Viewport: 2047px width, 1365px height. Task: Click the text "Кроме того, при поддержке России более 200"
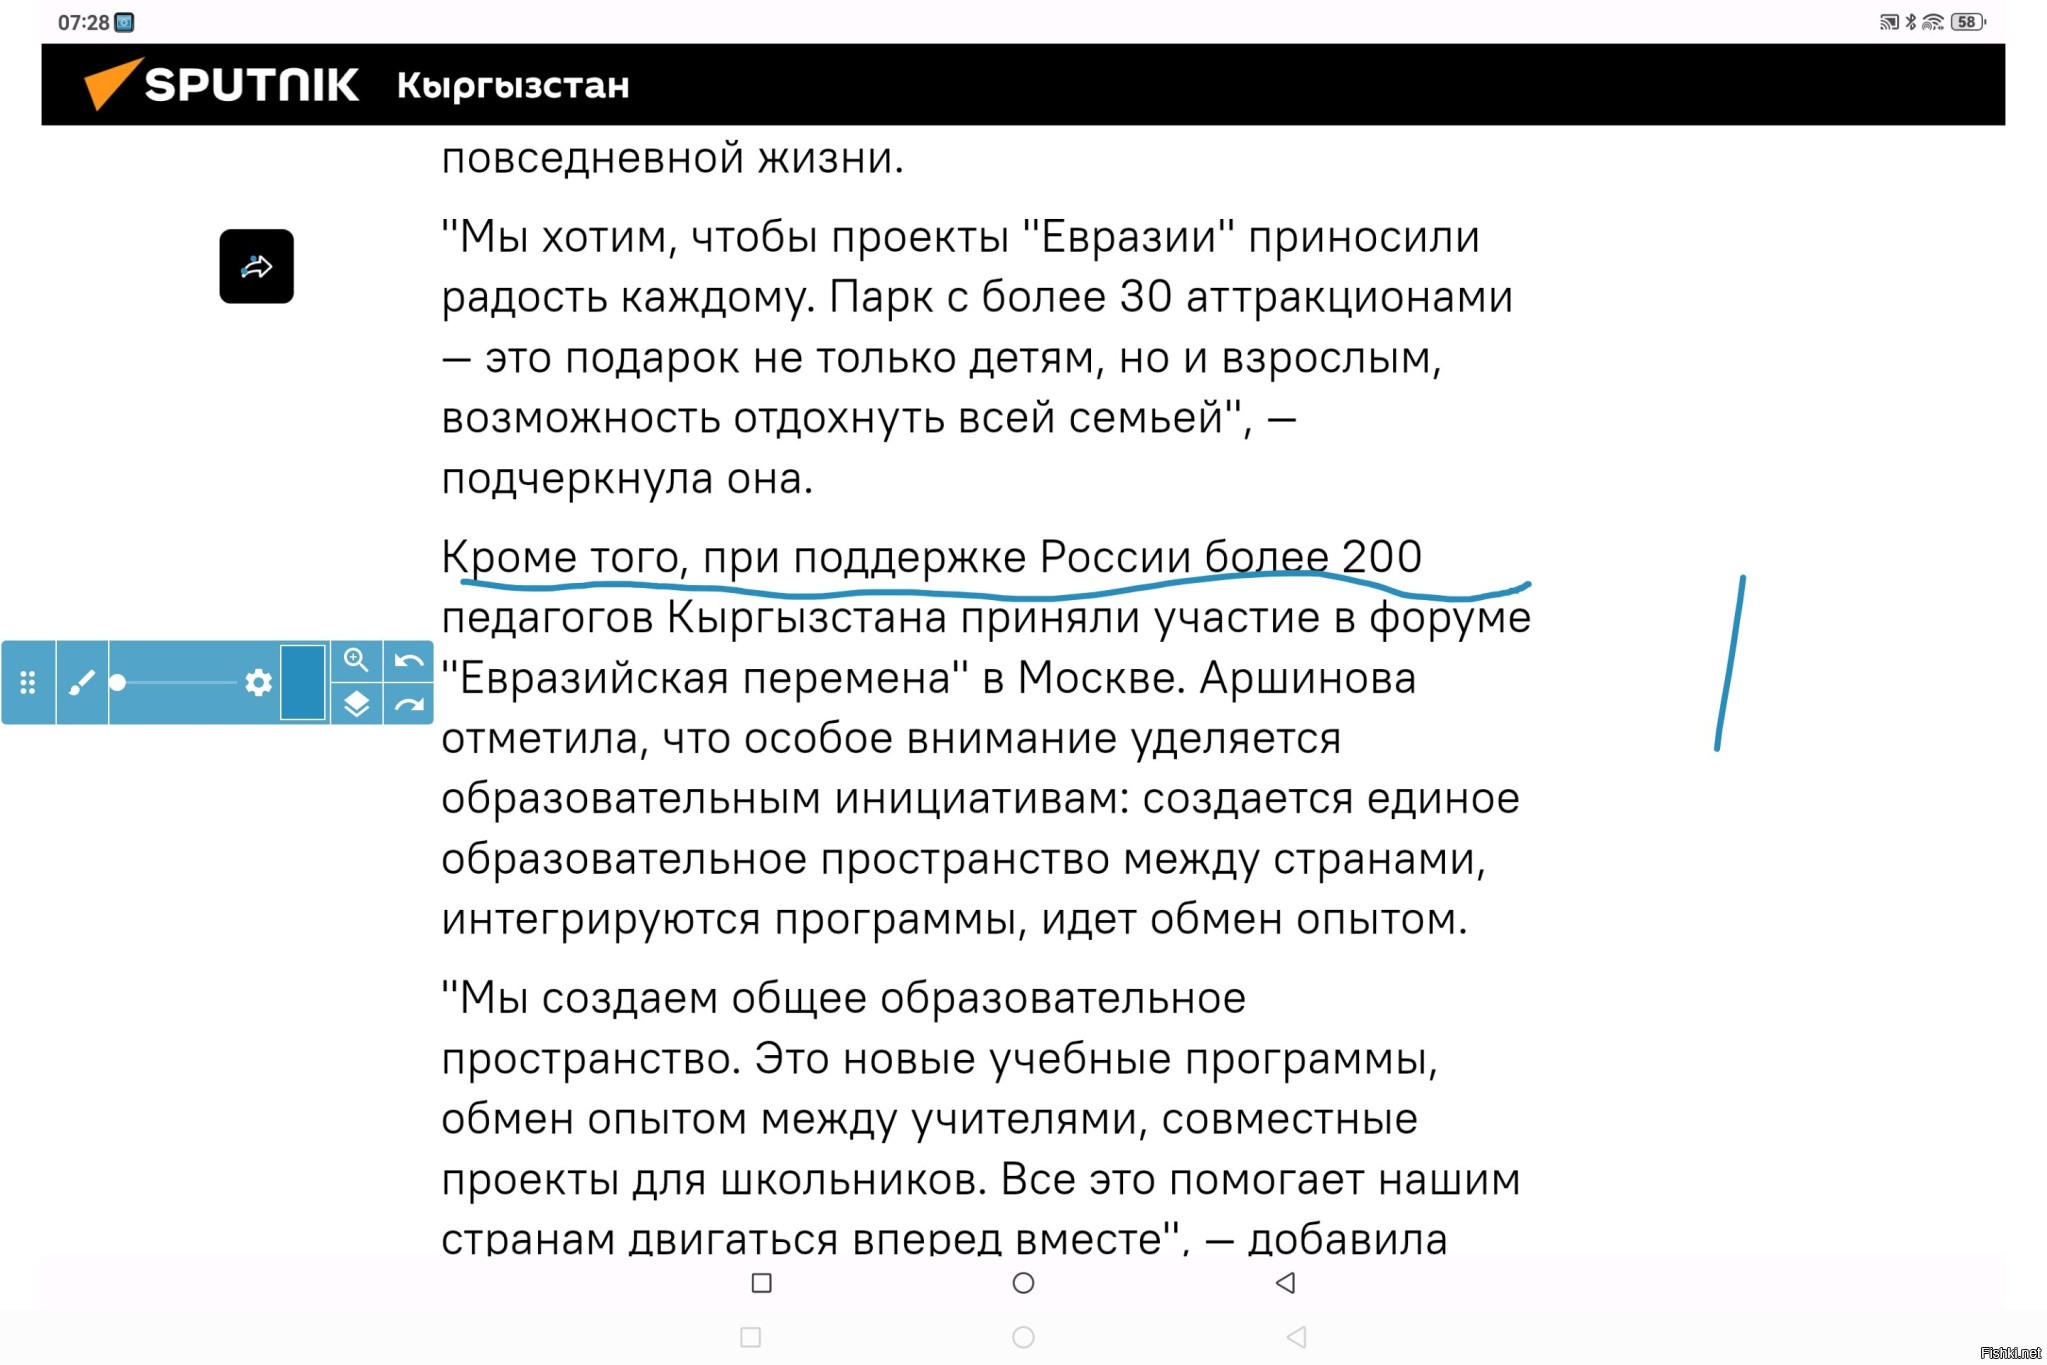[931, 557]
